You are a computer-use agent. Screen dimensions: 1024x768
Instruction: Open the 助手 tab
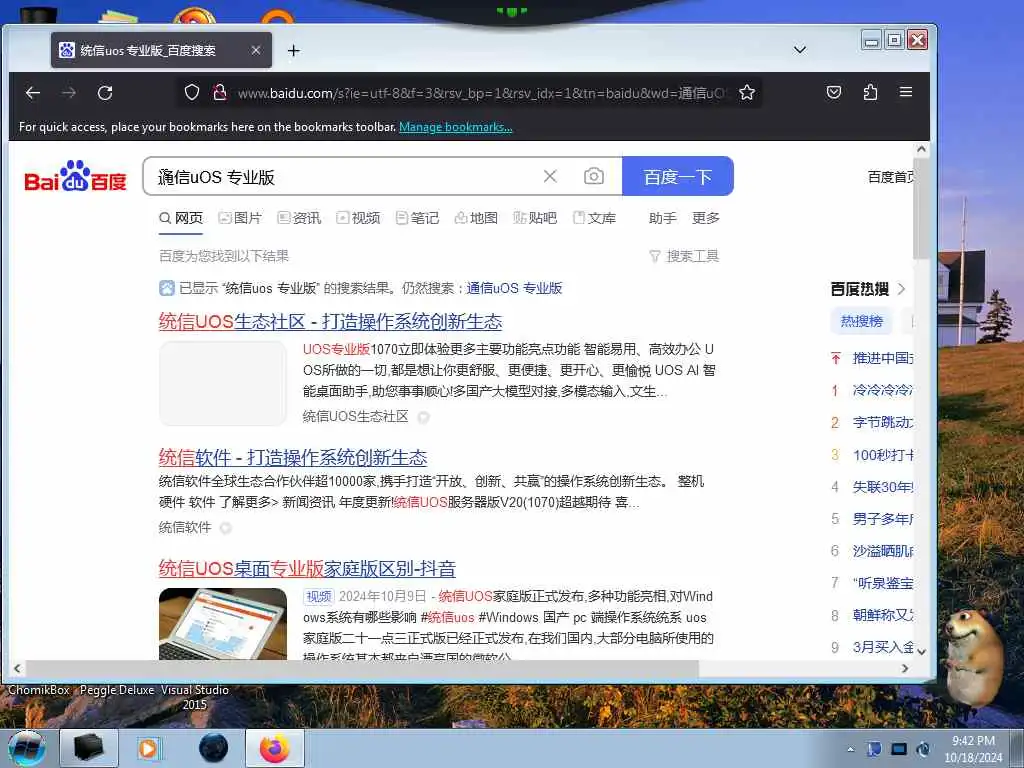point(662,218)
